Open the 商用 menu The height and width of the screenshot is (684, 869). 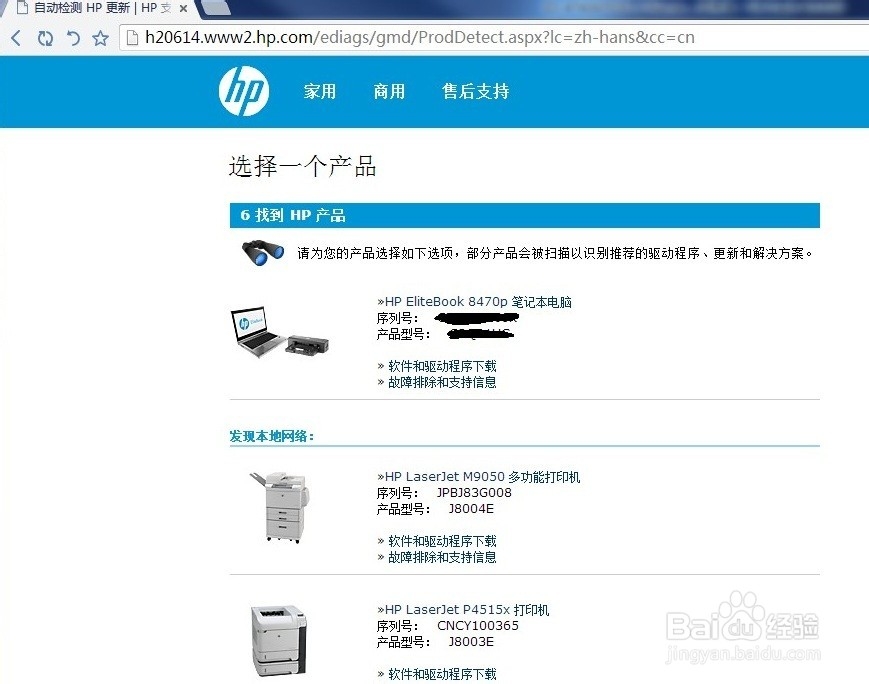pyautogui.click(x=389, y=91)
